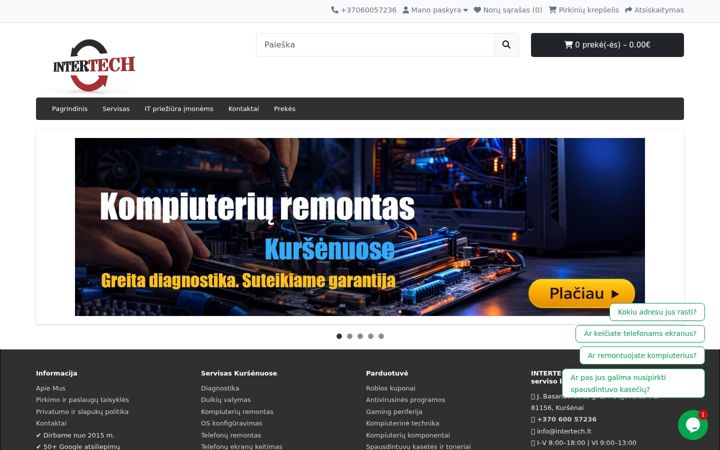Screen dimensions: 720x450
Task: Choose chat suggestion Ar keičiate telefonams ekranus?
Action: [640, 333]
